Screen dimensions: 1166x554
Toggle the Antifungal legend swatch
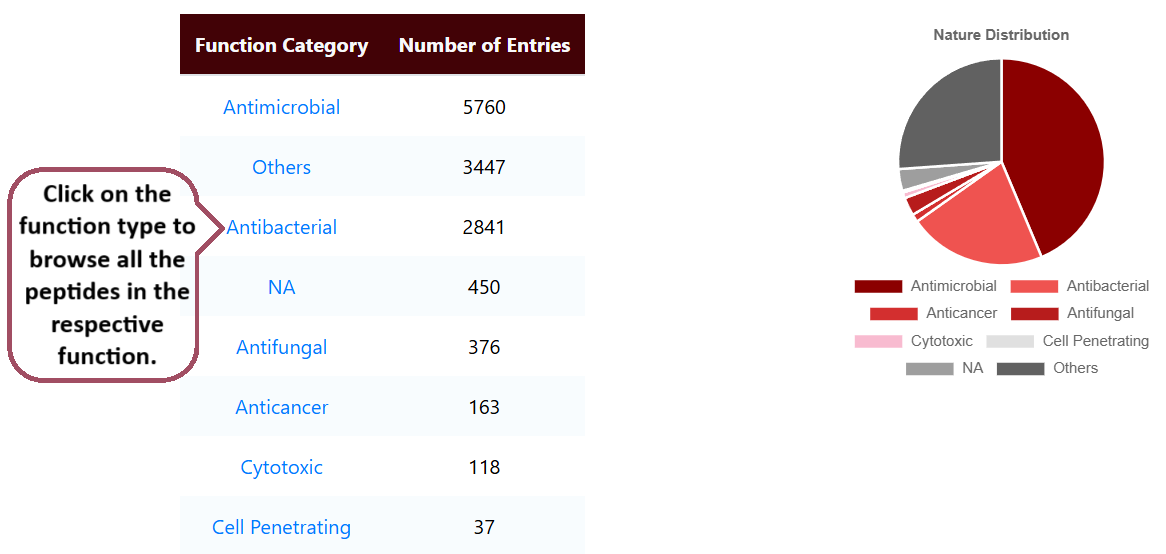tap(1034, 314)
